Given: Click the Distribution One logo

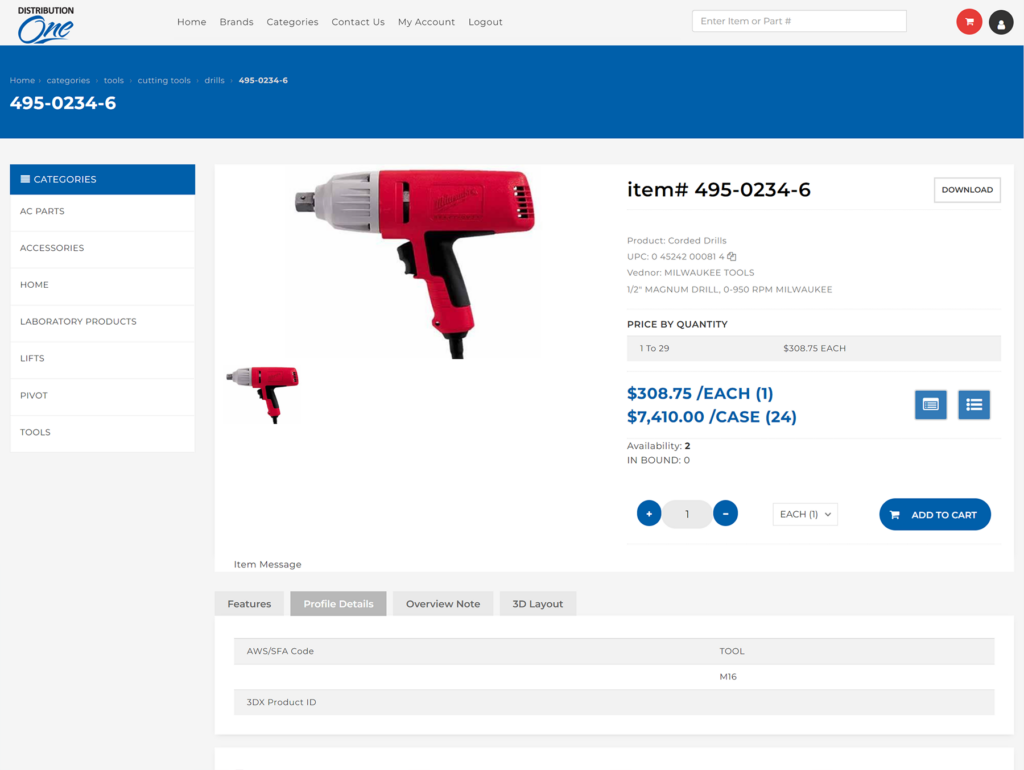Looking at the screenshot, I should tap(46, 25).
